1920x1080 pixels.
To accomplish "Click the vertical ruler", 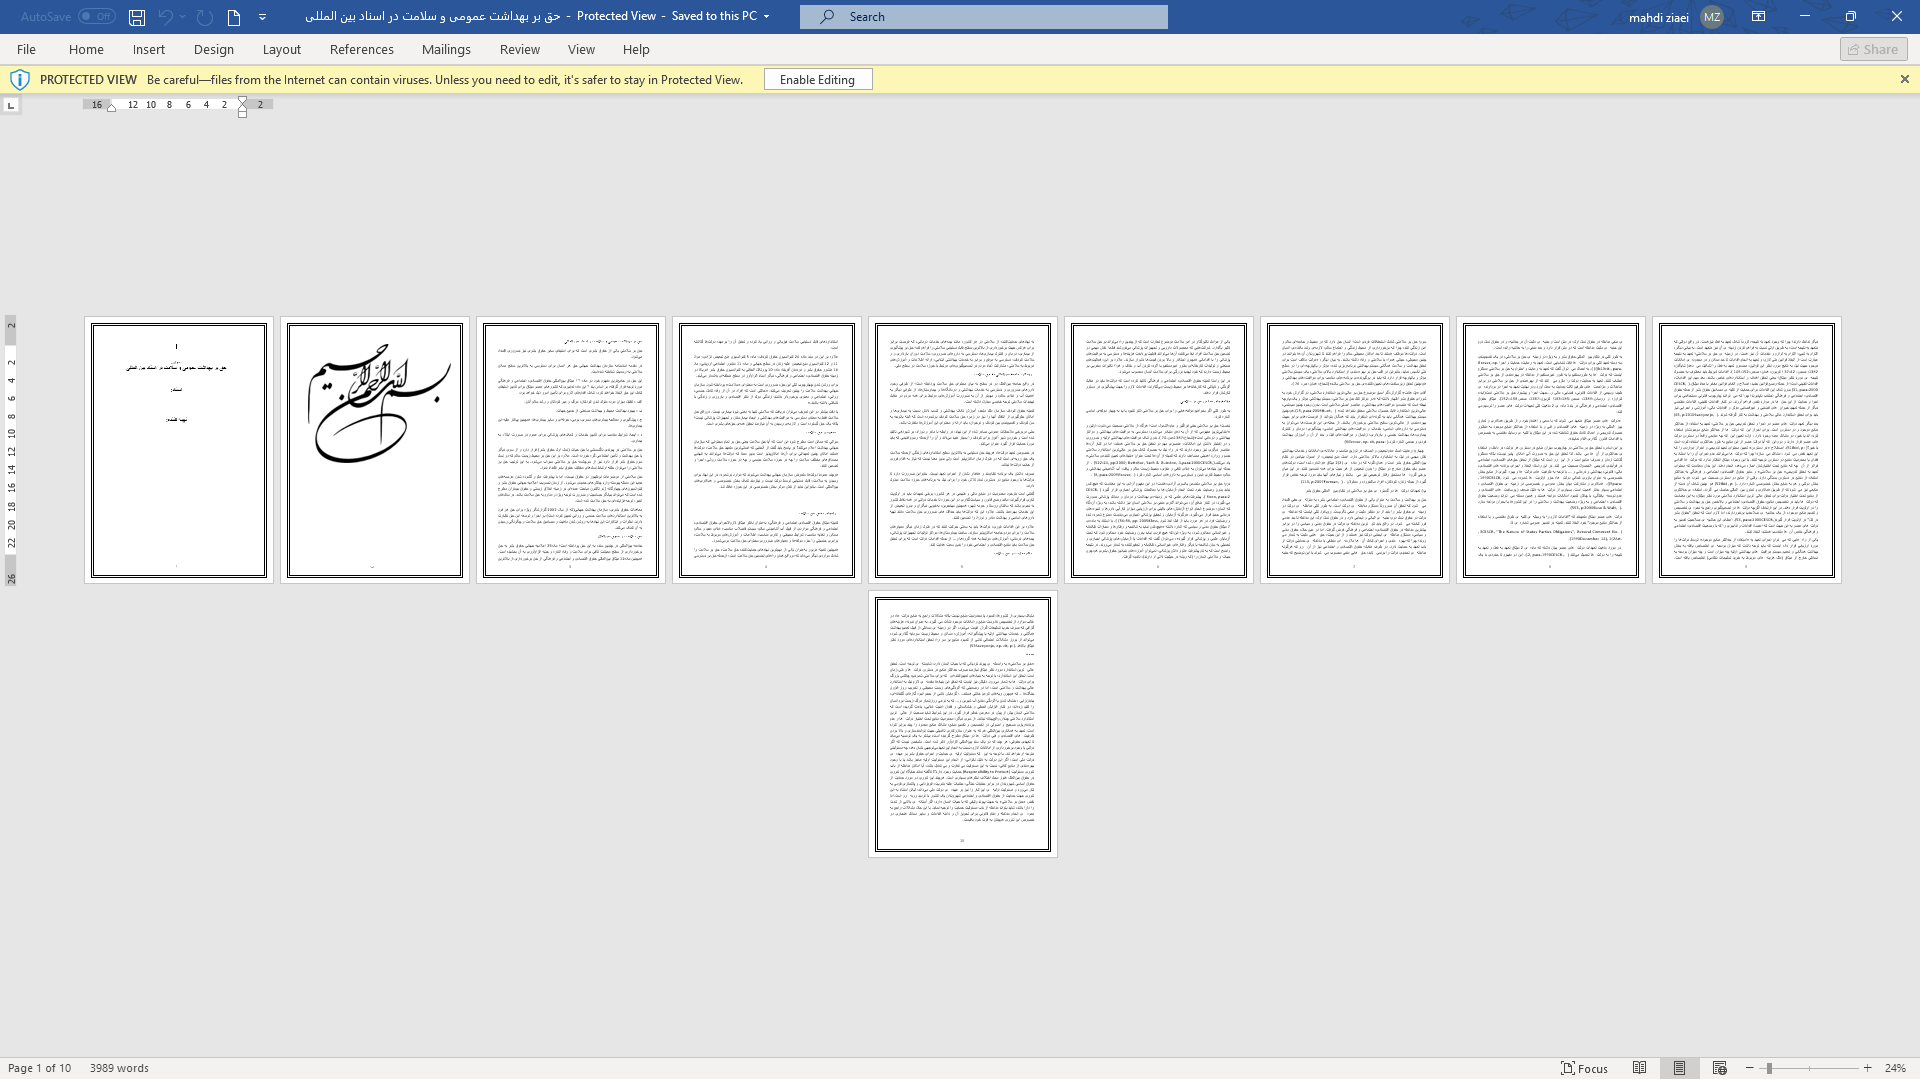I will pos(11,450).
